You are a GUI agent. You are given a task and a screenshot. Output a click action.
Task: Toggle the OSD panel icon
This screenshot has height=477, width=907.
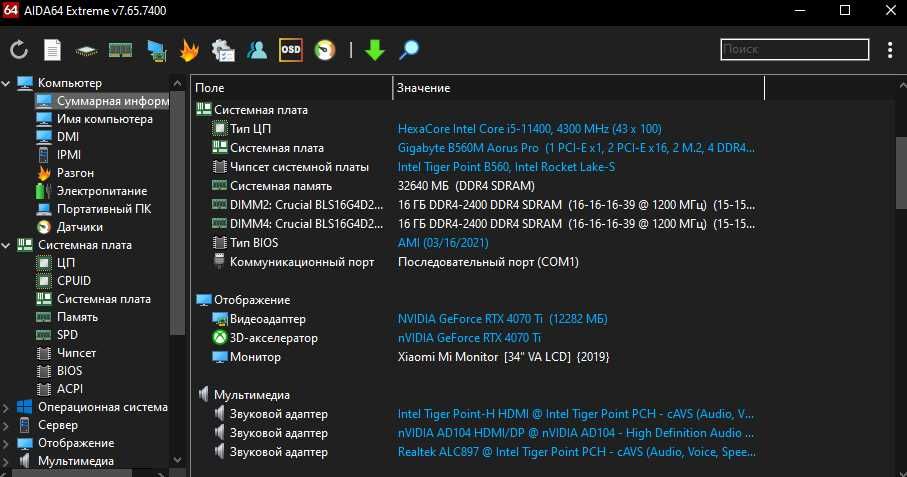pos(290,50)
